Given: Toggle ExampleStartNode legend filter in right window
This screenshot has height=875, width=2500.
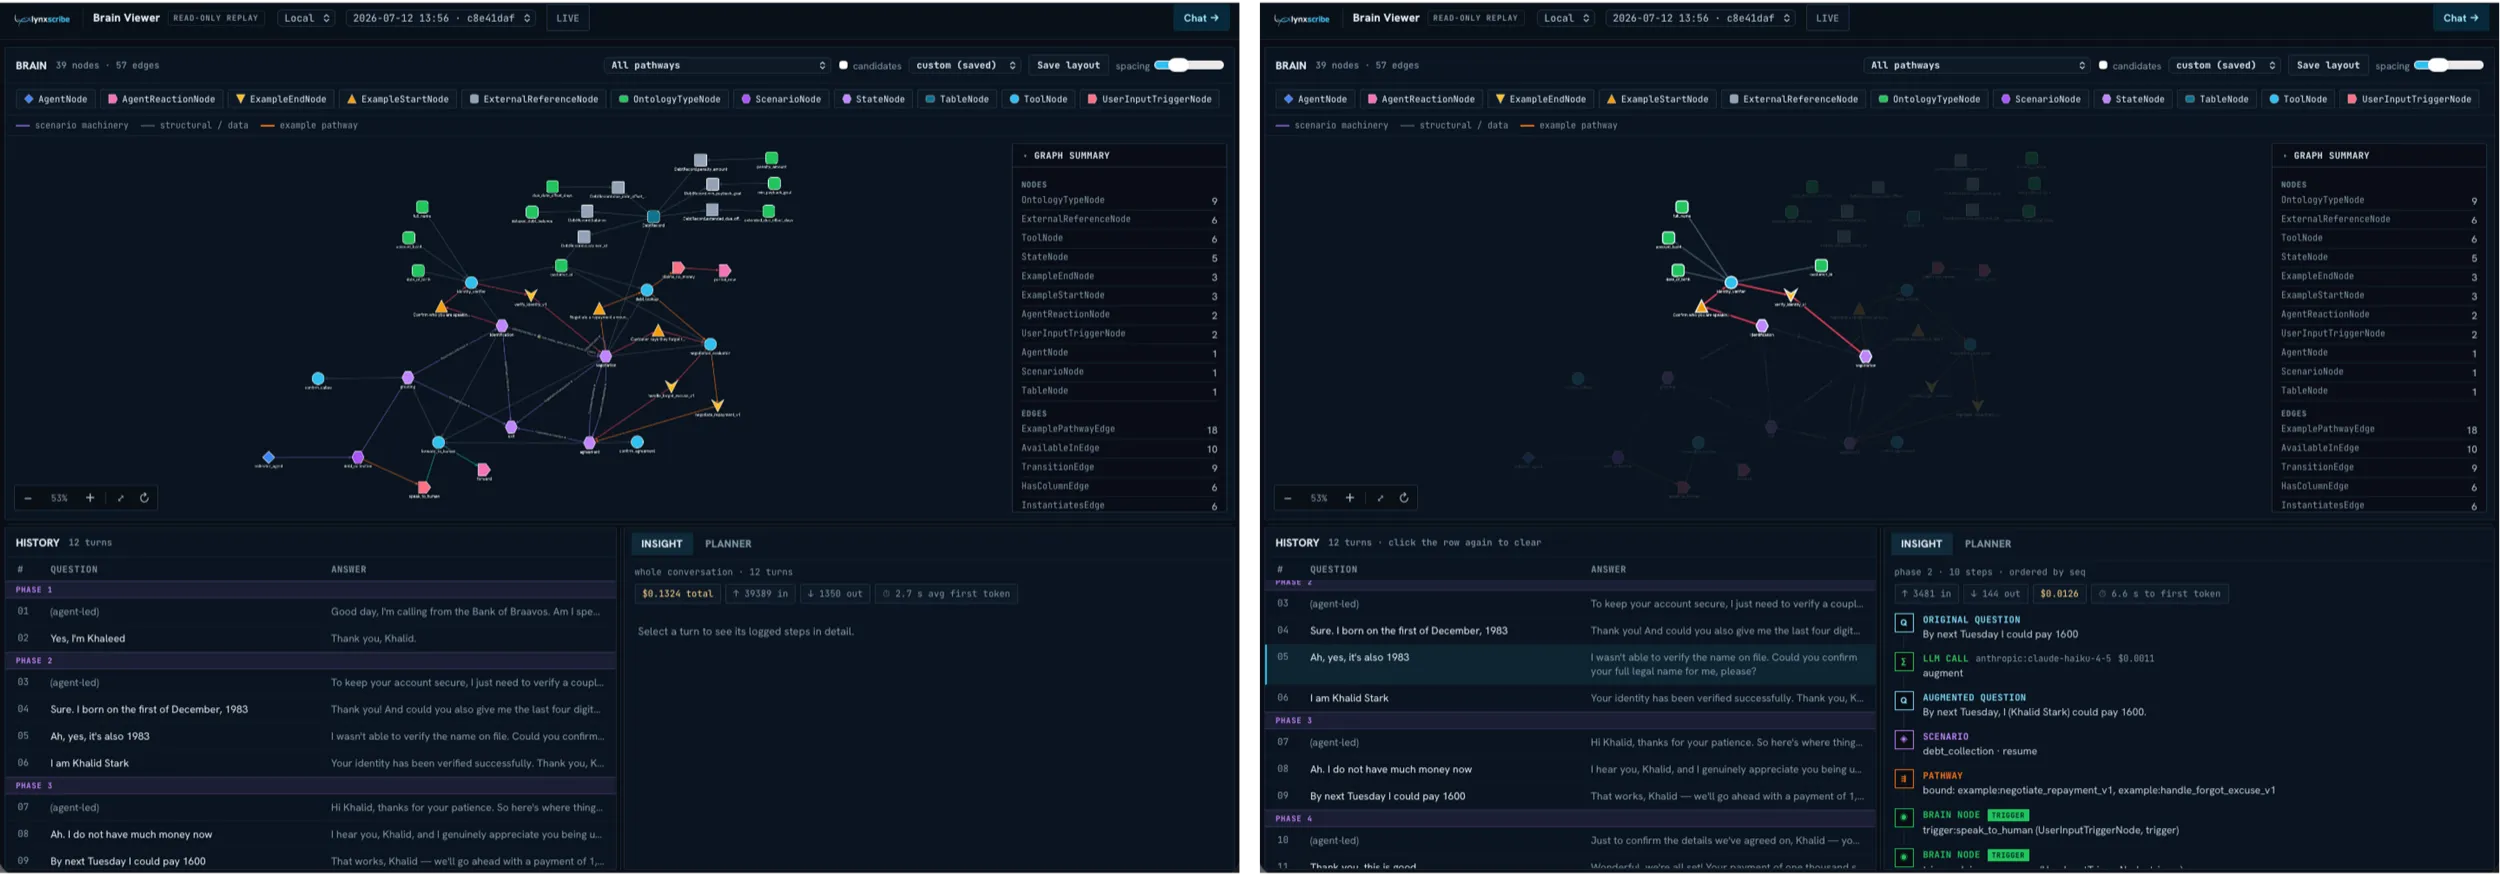Looking at the screenshot, I should [1657, 99].
